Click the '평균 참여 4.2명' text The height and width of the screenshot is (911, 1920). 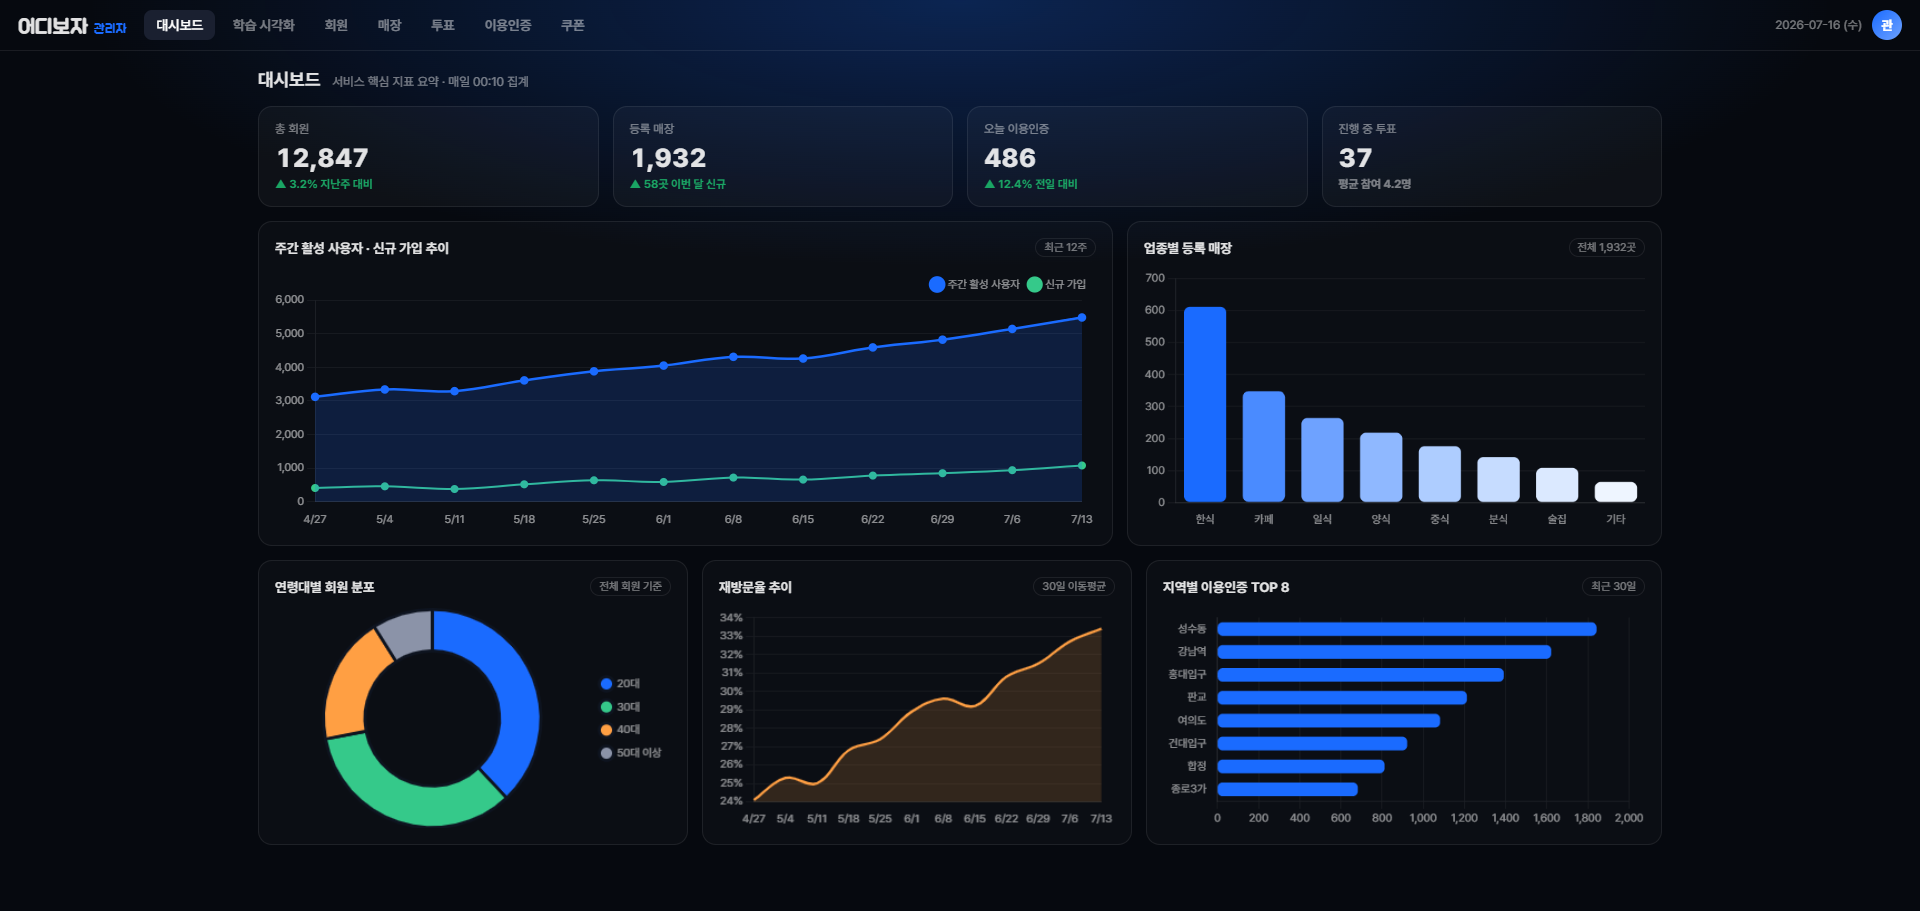tap(1375, 184)
